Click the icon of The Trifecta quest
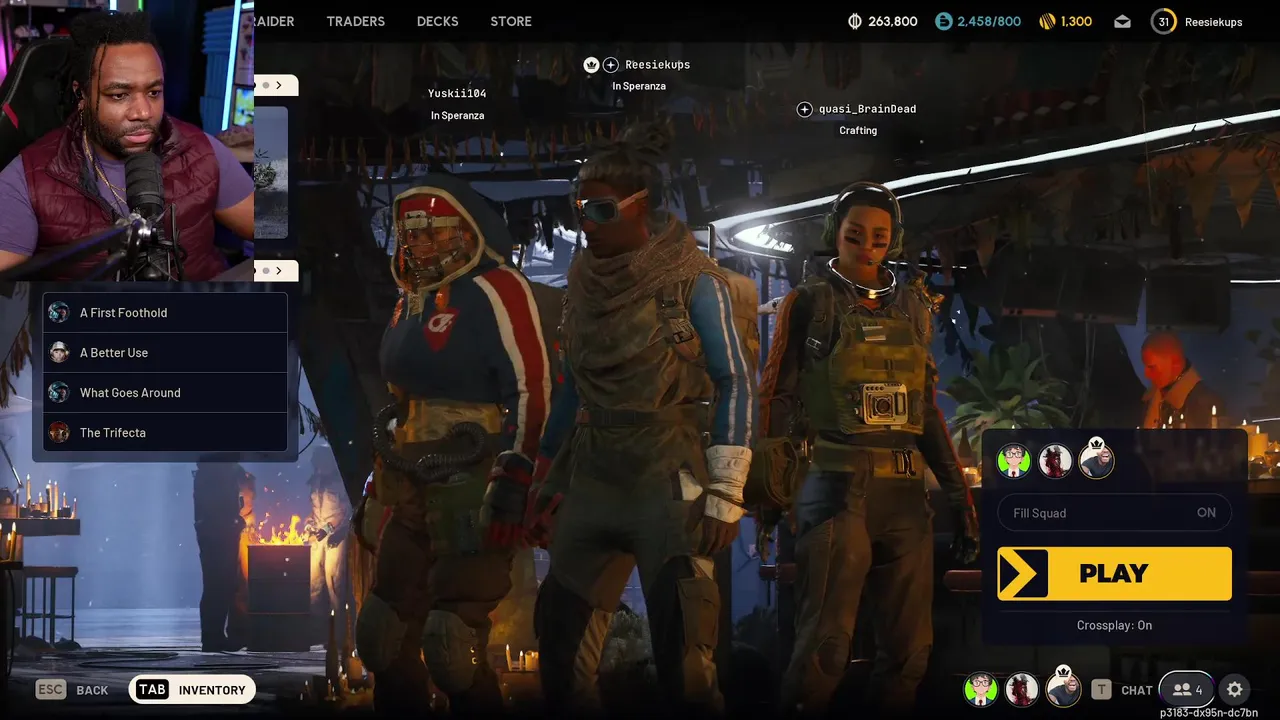Image resolution: width=1280 pixels, height=720 pixels. click(59, 432)
